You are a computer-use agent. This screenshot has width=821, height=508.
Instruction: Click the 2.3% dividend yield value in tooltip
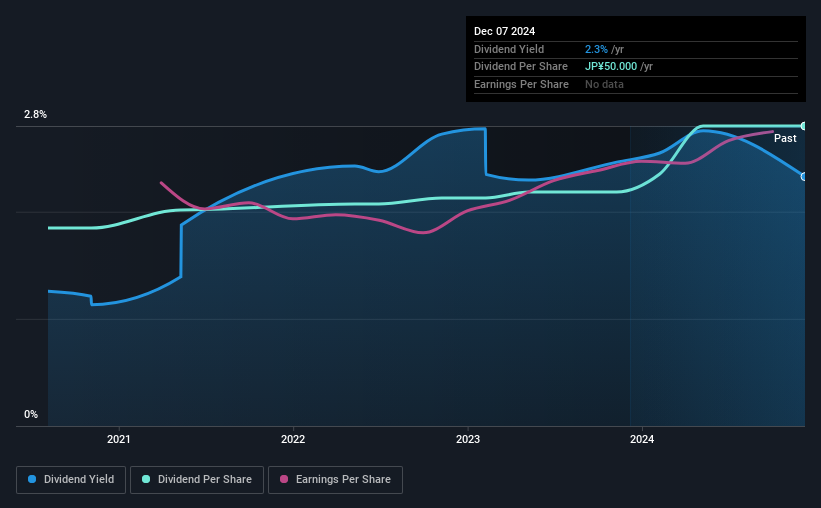point(596,49)
